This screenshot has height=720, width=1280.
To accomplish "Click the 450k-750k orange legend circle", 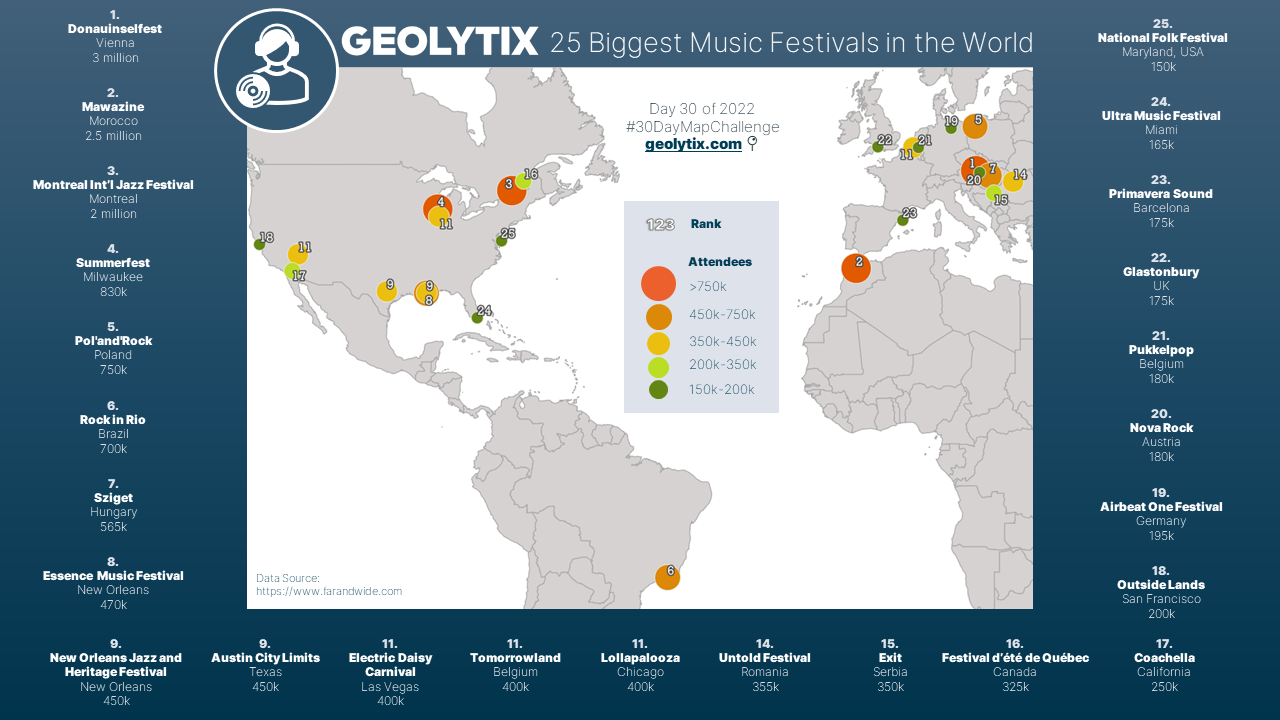I will tap(658, 317).
